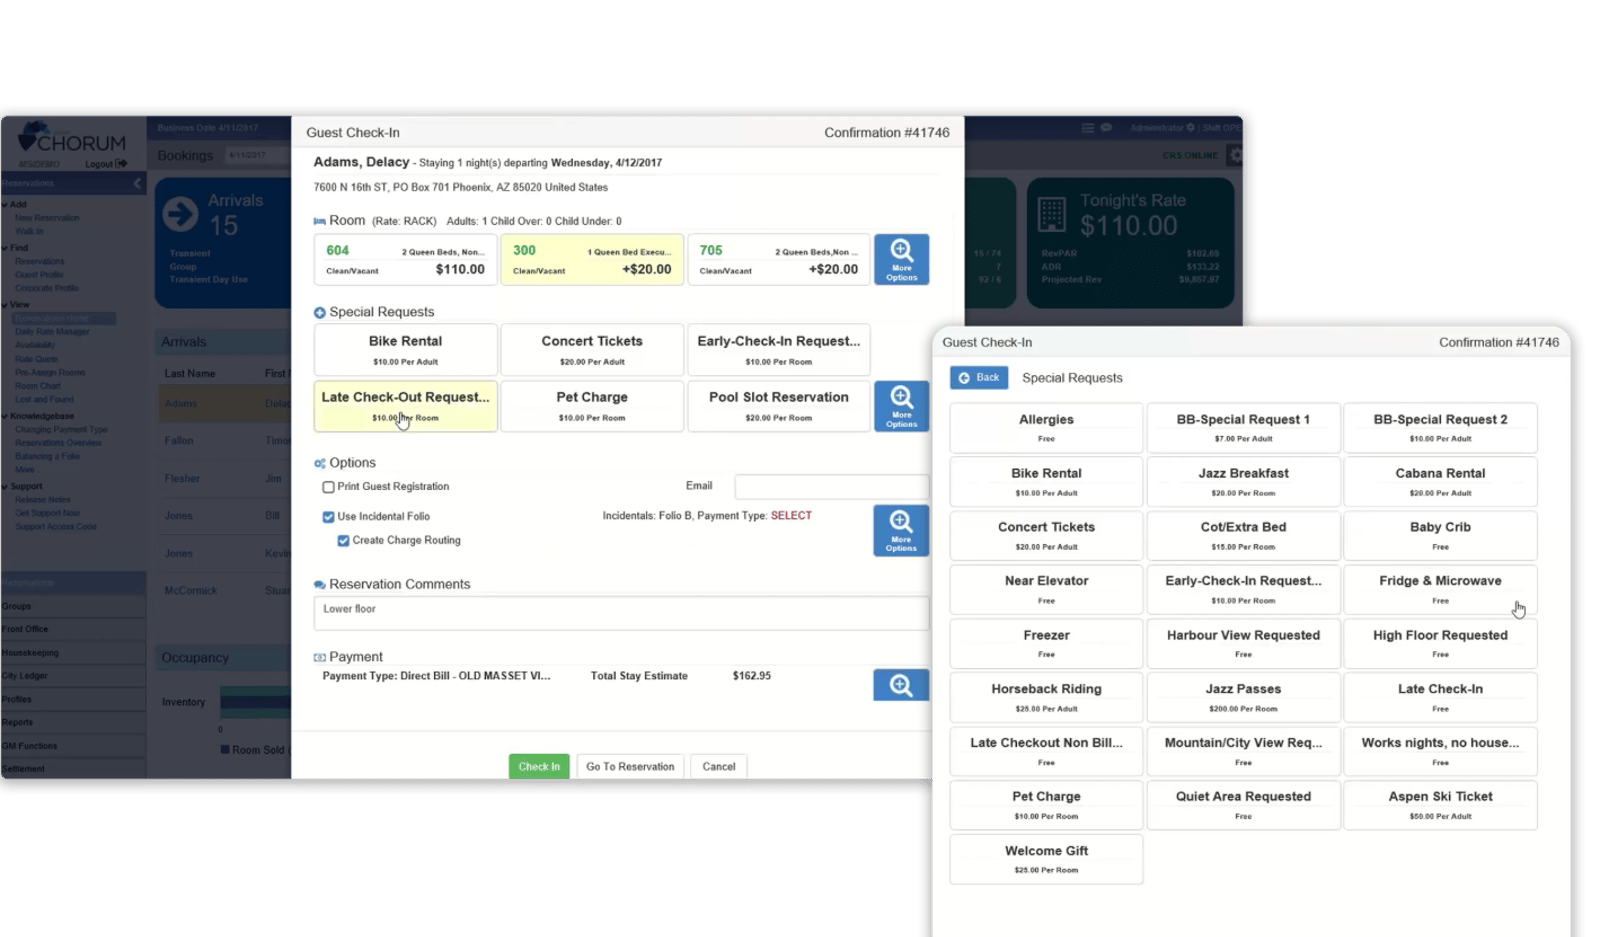Image resolution: width=1600 pixels, height=937 pixels.
Task: Add Concert Tickets in Check-In dialog
Action: (x=592, y=350)
